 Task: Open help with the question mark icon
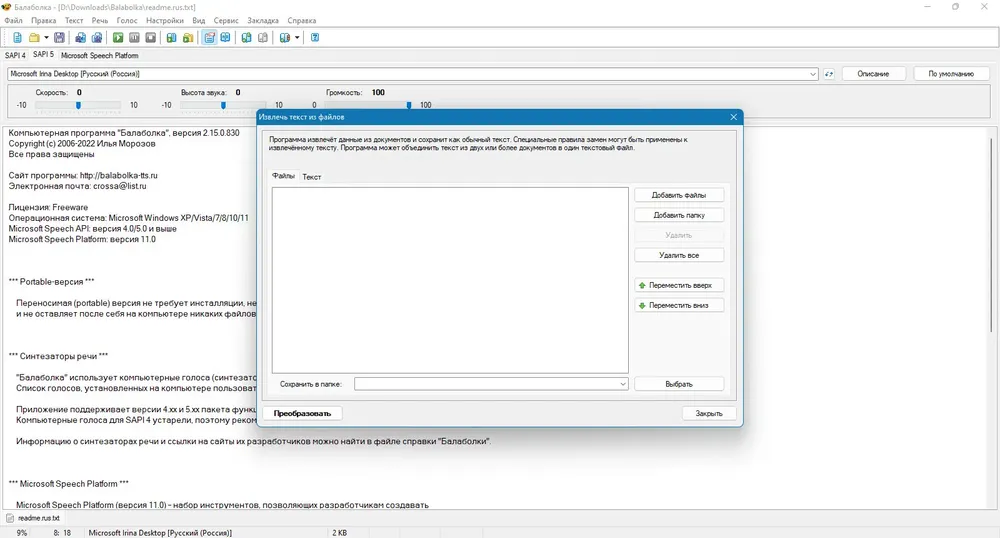tap(315, 38)
